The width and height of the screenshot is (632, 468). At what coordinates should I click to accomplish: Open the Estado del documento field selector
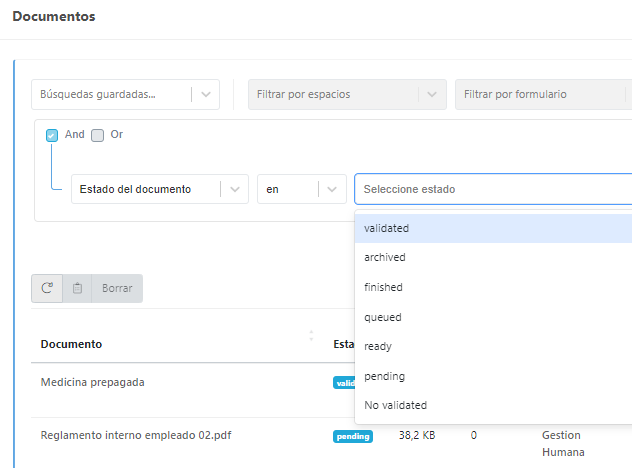click(159, 189)
